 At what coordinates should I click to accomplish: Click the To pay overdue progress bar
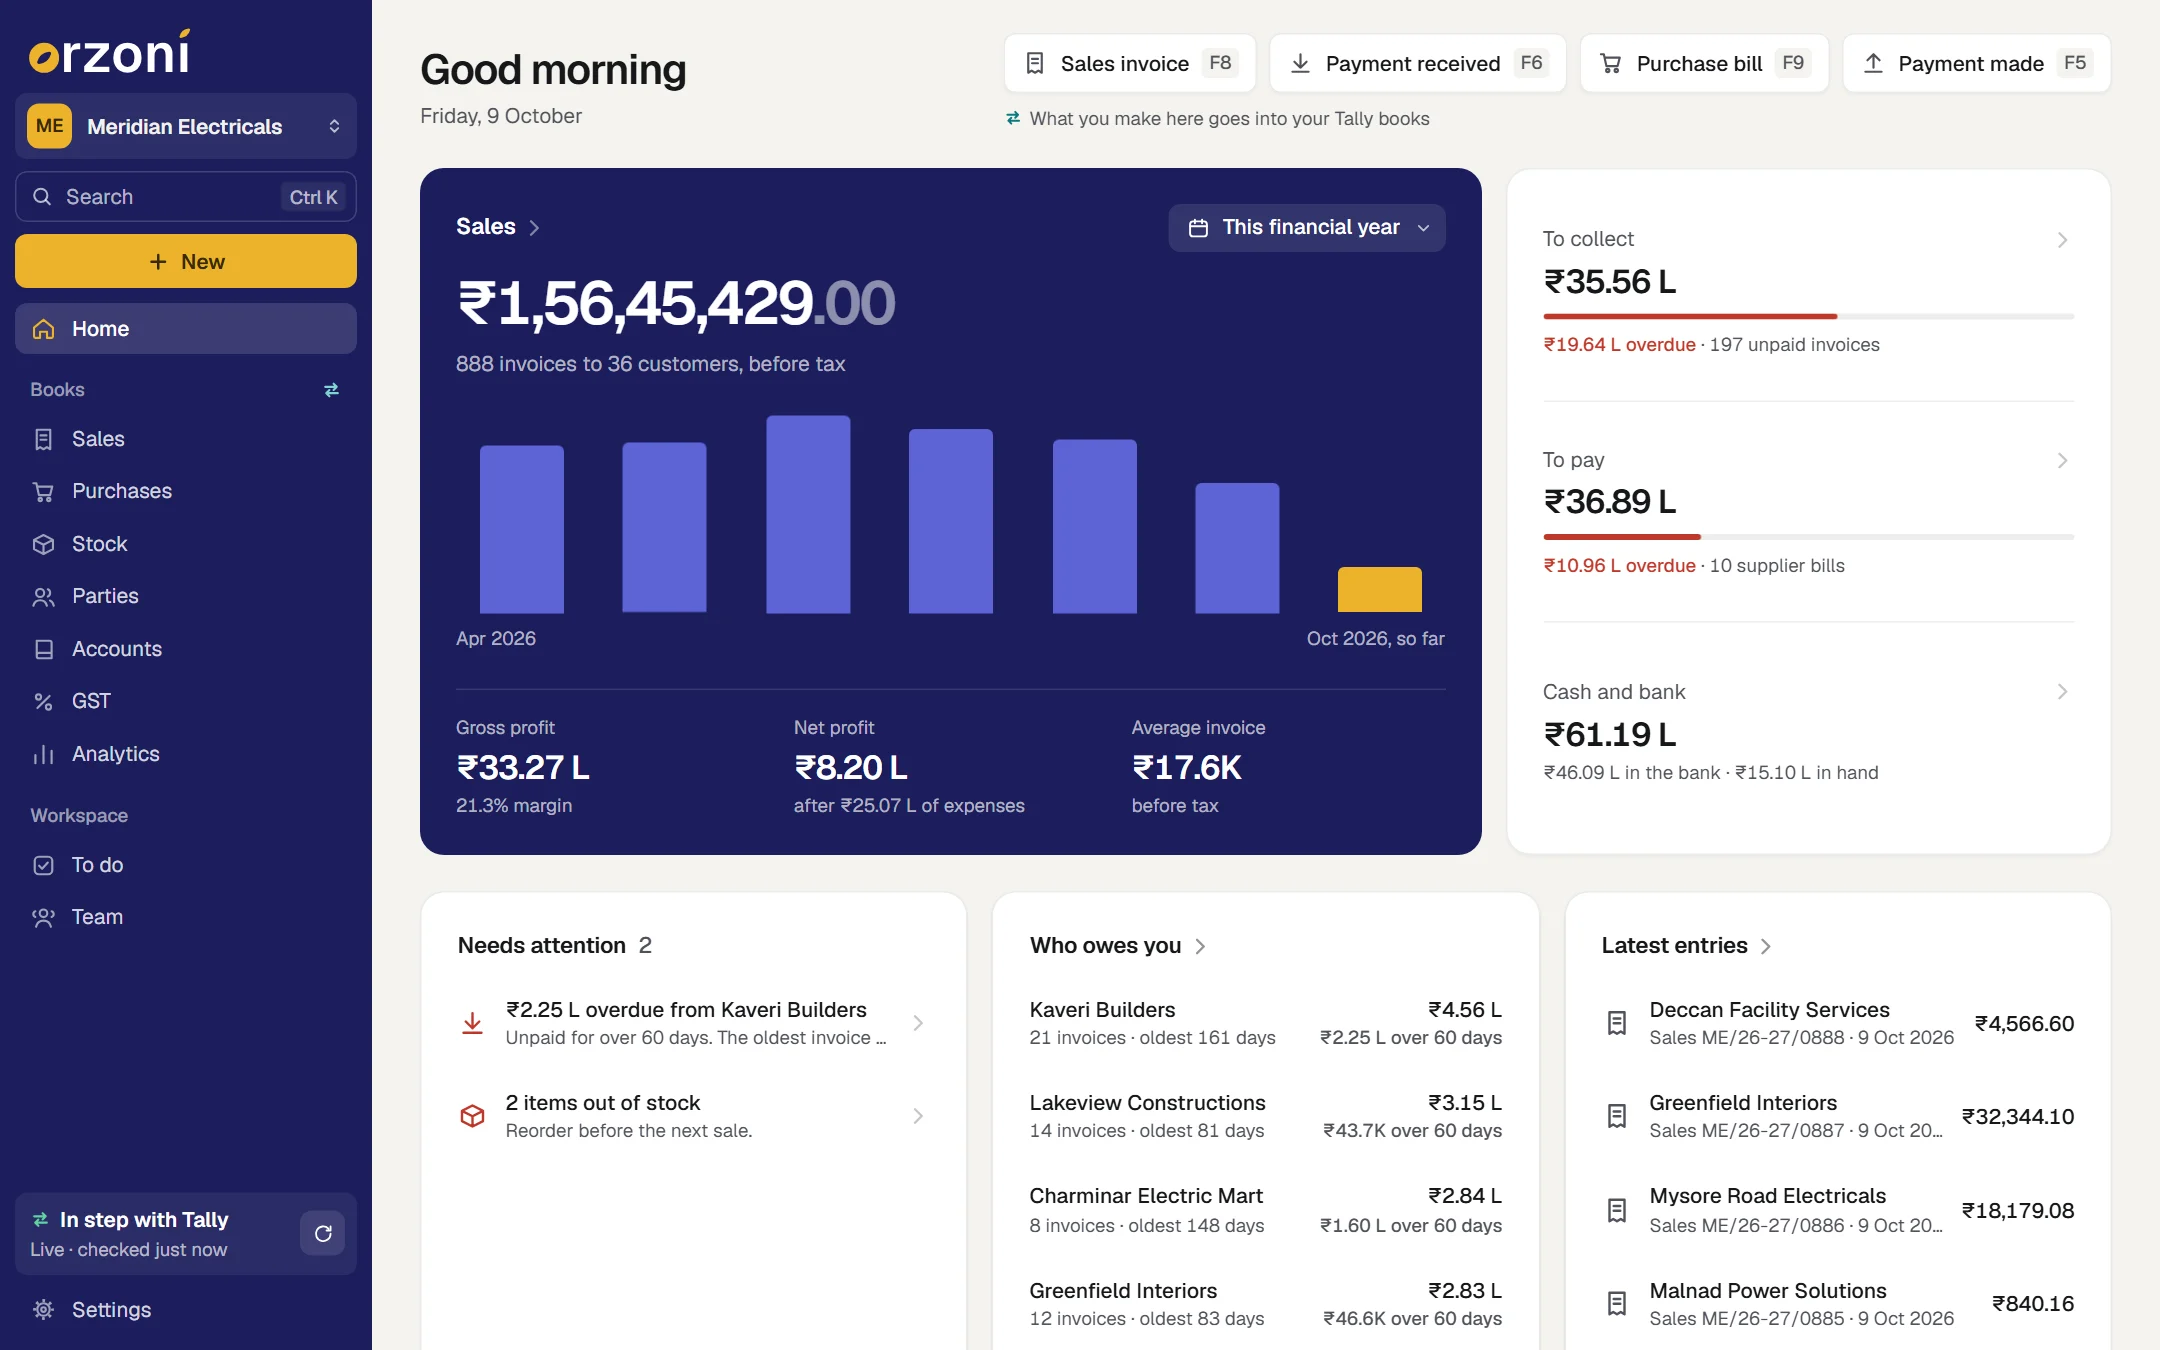click(1809, 537)
